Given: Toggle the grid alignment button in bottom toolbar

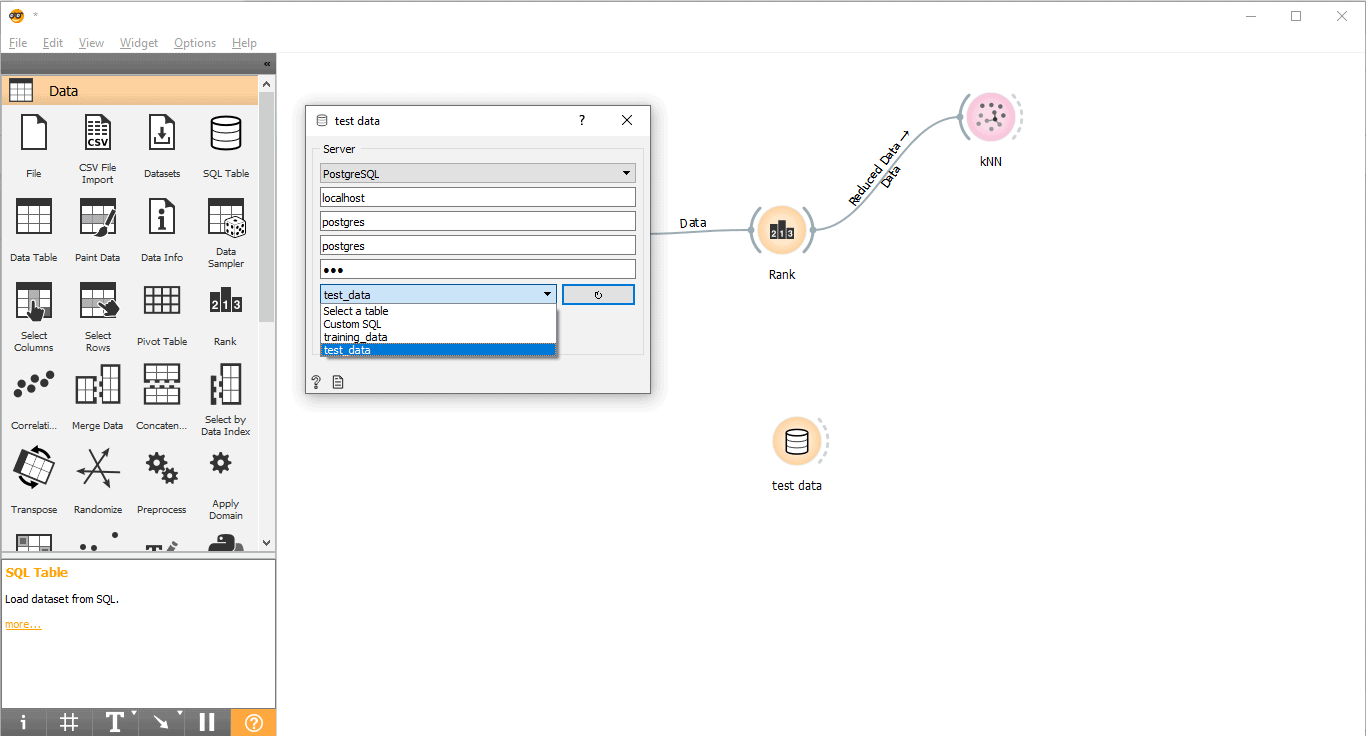Looking at the screenshot, I should (x=69, y=722).
